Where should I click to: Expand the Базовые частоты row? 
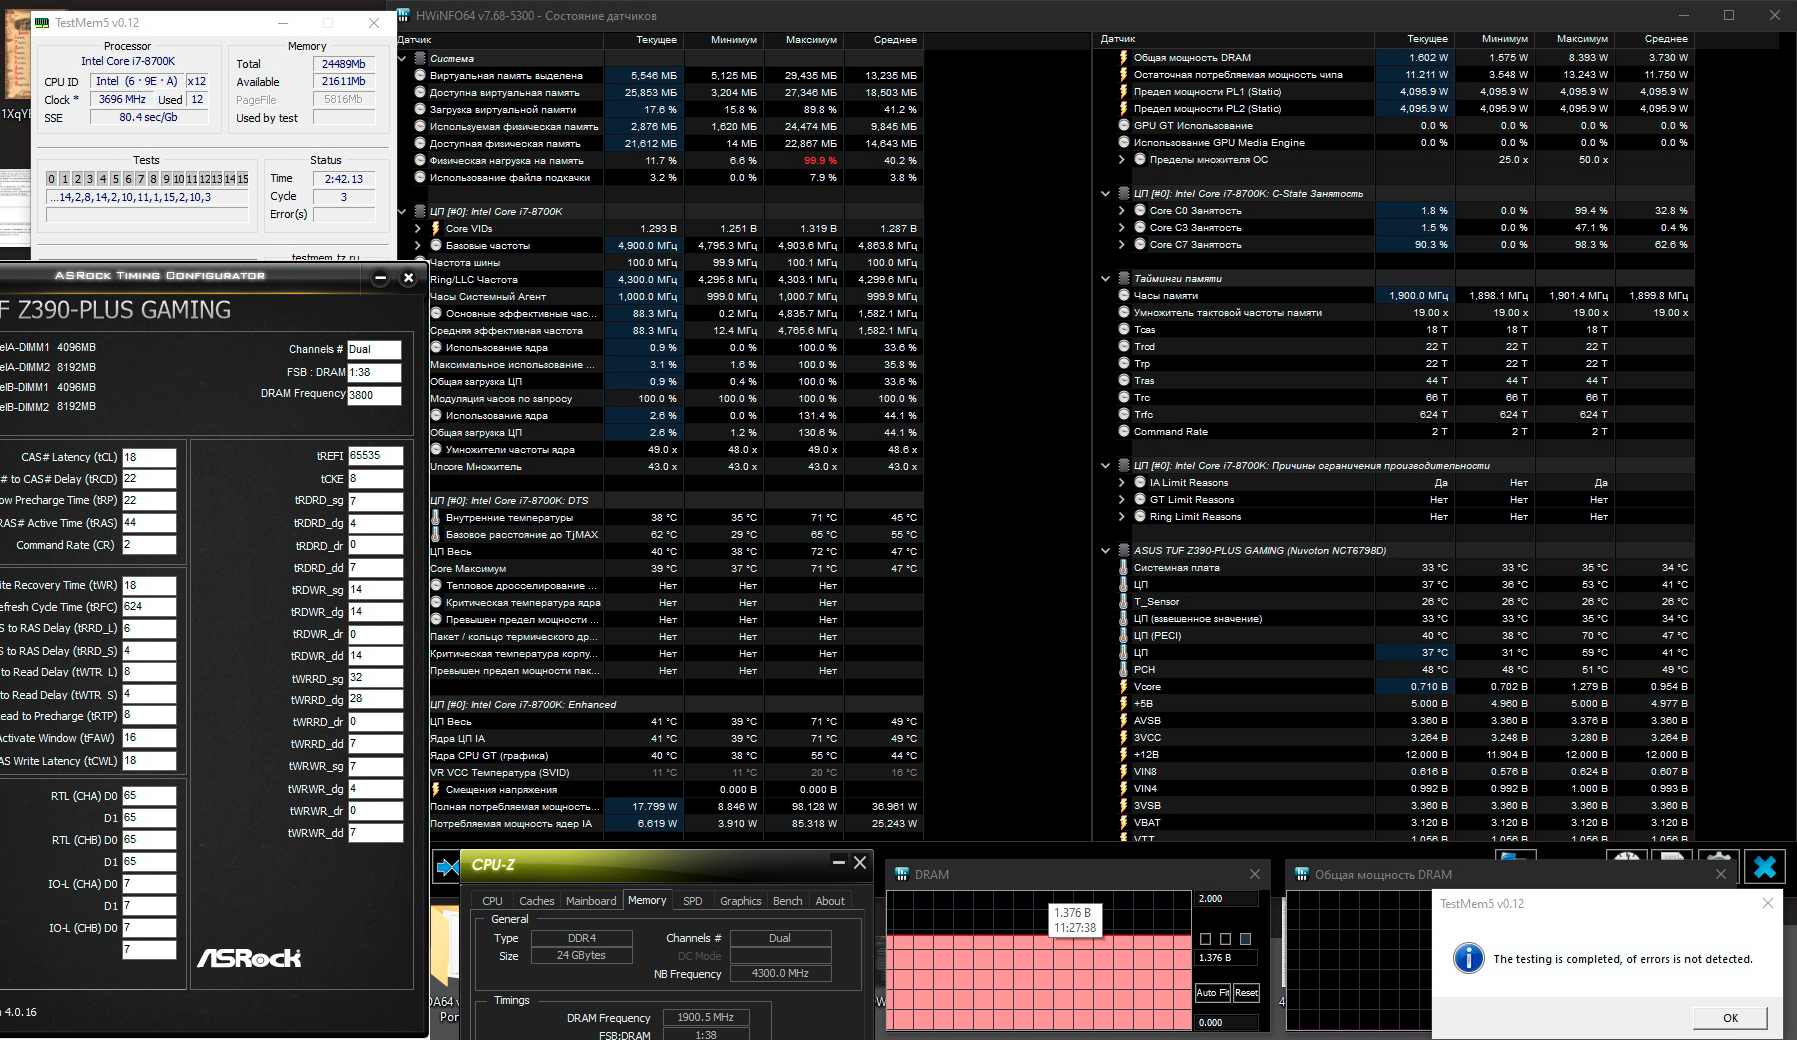[418, 245]
